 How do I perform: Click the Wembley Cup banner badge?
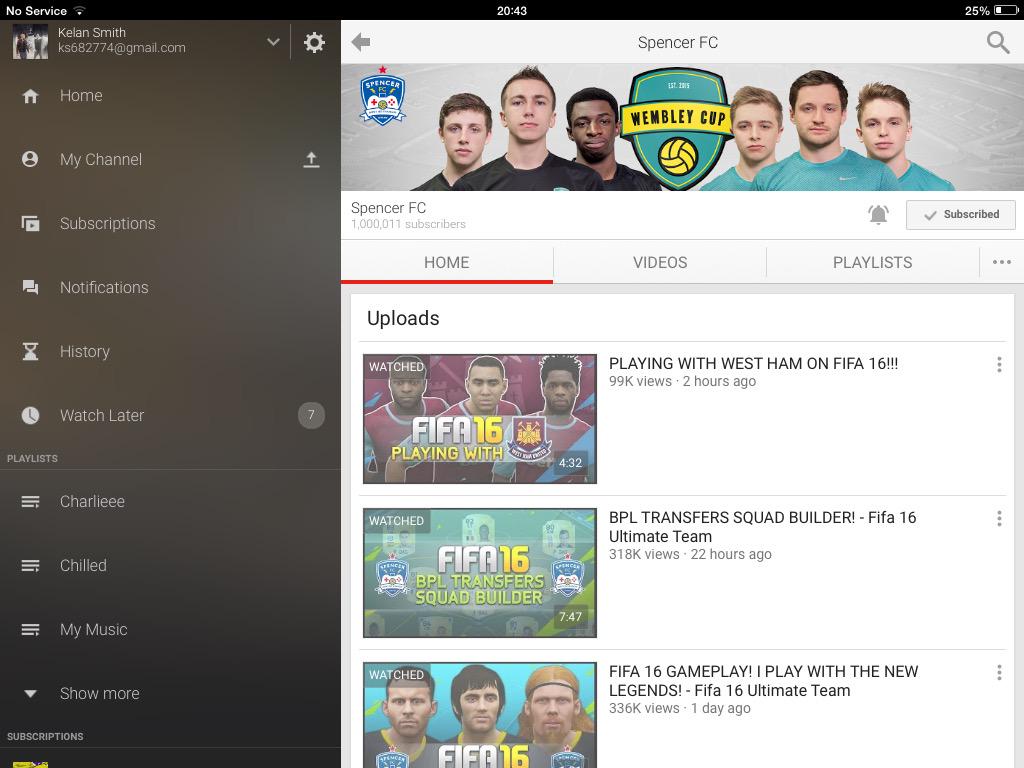677,129
